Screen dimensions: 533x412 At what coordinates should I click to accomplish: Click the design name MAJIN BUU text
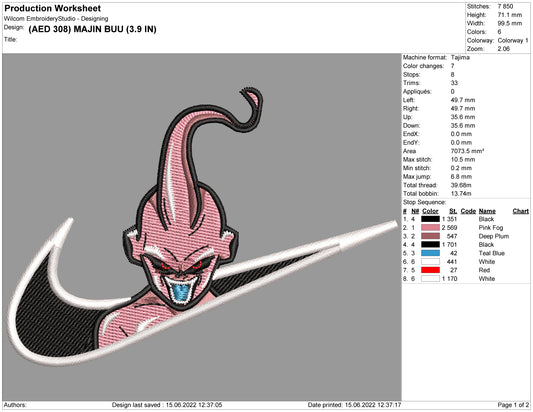(x=92, y=29)
